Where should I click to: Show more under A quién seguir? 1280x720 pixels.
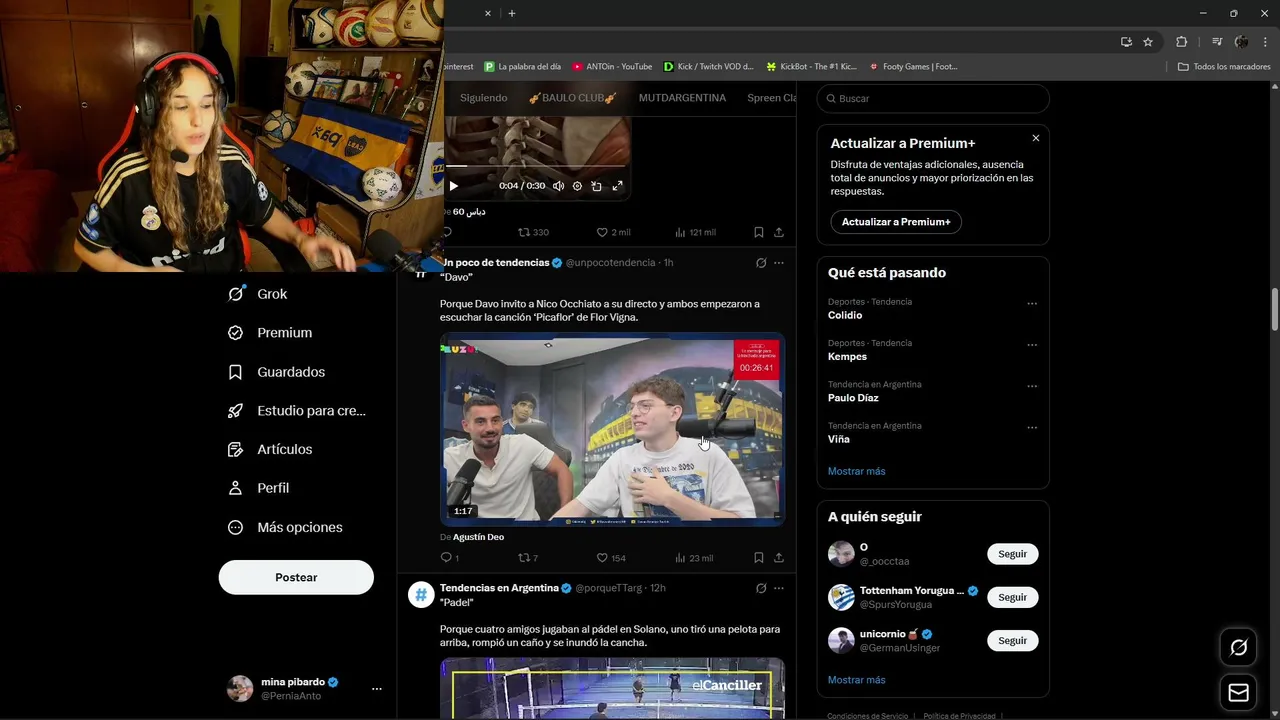click(856, 680)
